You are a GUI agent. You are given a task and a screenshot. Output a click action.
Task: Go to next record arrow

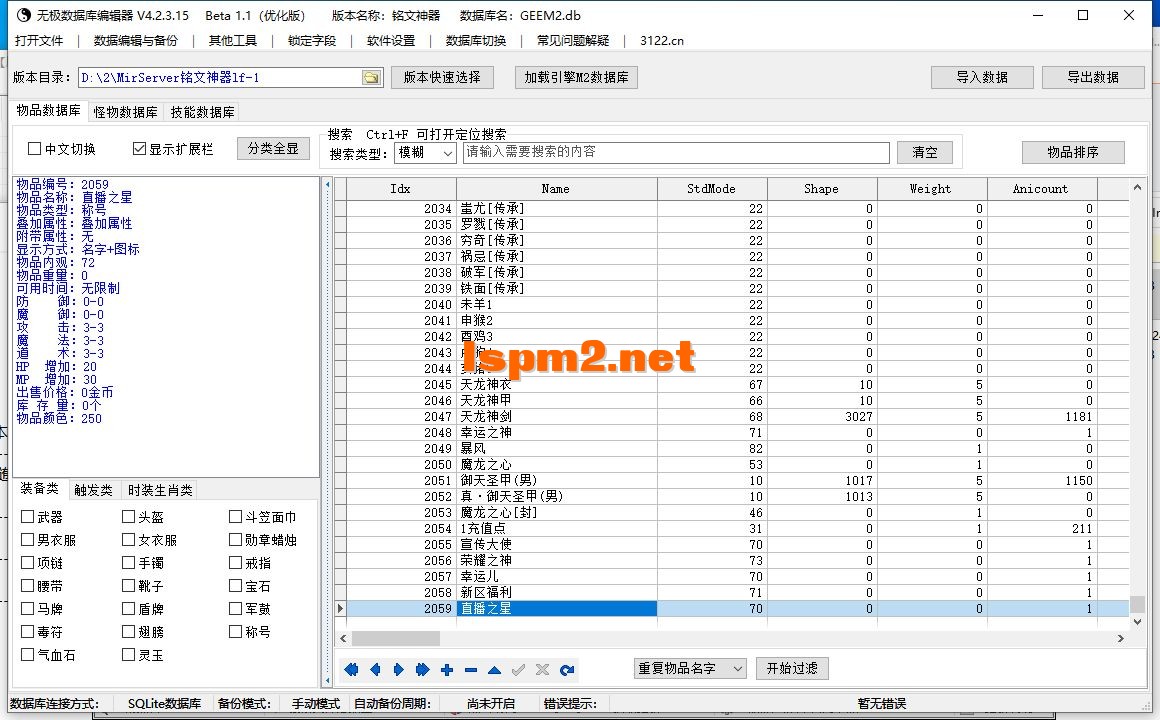(399, 670)
